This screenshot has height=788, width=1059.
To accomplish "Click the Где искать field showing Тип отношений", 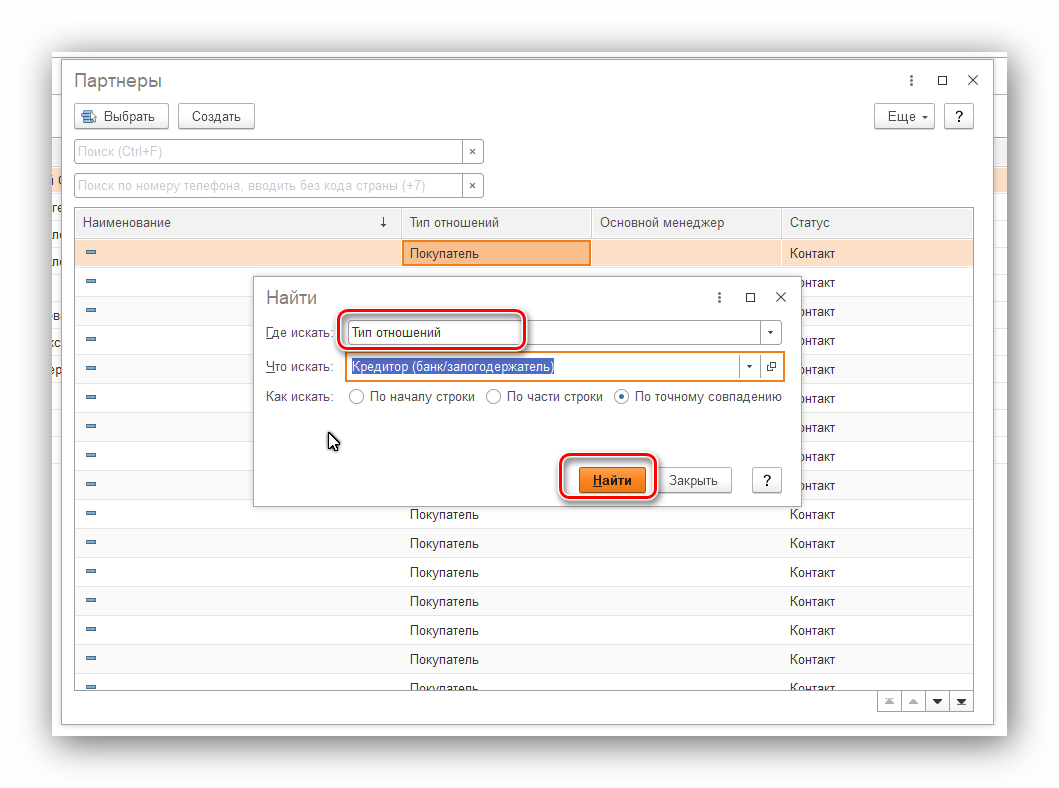I will pos(554,332).
